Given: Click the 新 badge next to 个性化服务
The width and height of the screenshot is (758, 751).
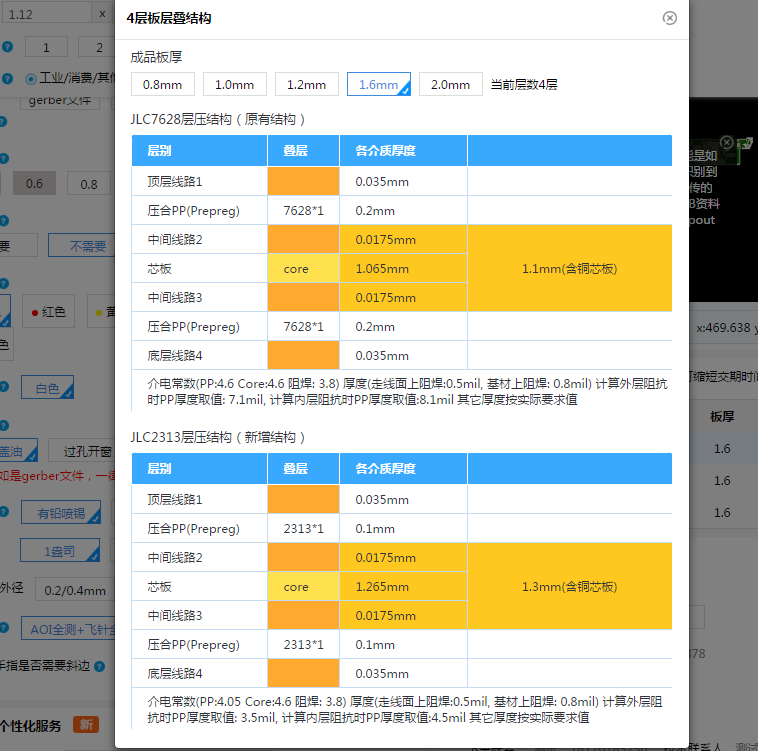Looking at the screenshot, I should point(86,725).
